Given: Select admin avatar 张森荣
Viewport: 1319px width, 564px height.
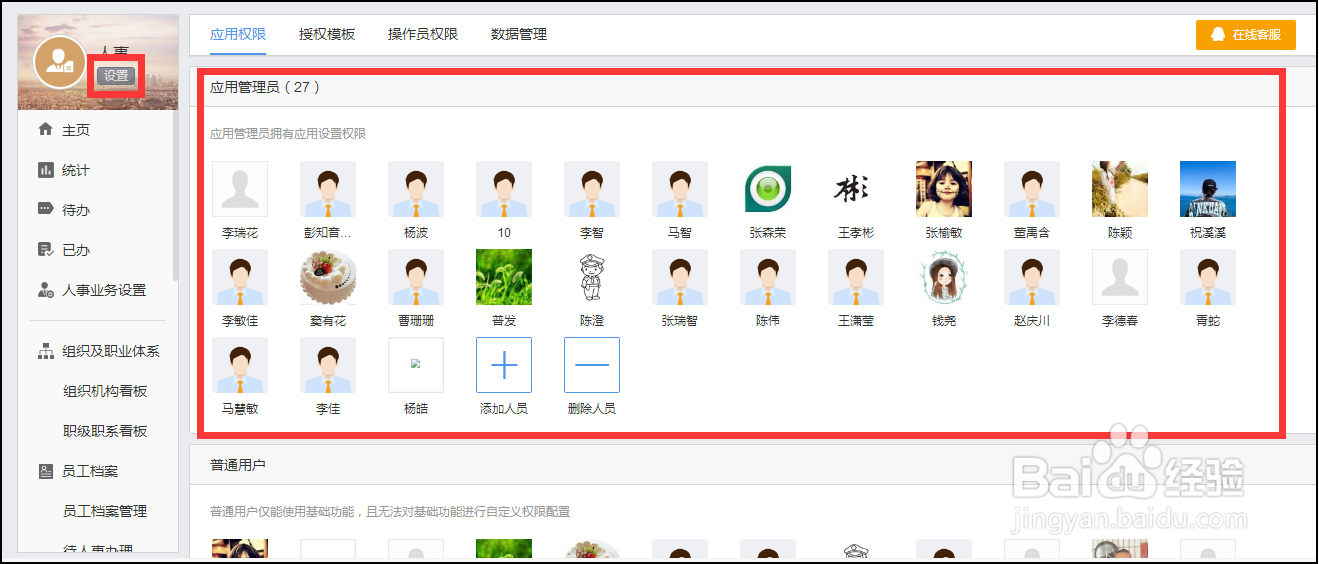Looking at the screenshot, I should 768,189.
